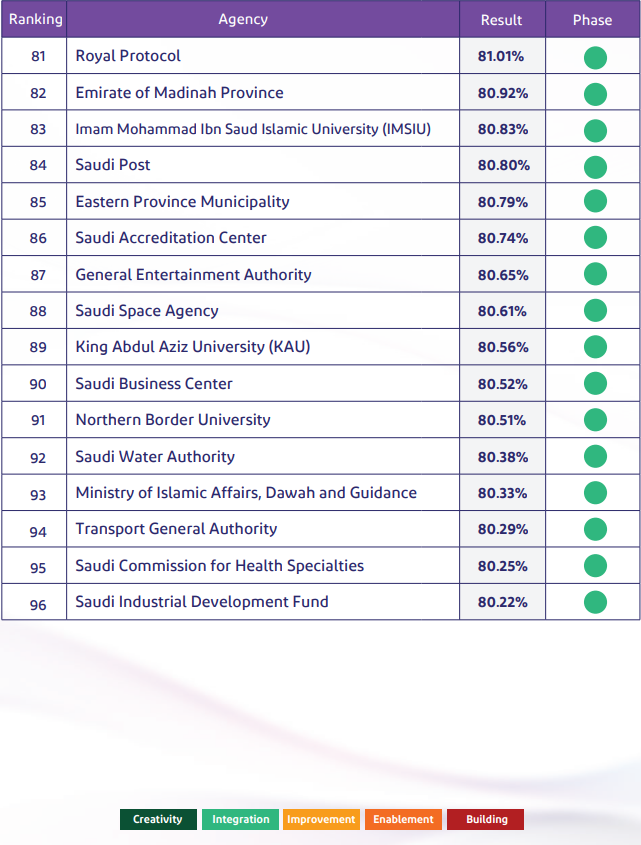Click the King Abdul Aziz University (KAU) entry
This screenshot has height=845, width=641.
tap(193, 347)
